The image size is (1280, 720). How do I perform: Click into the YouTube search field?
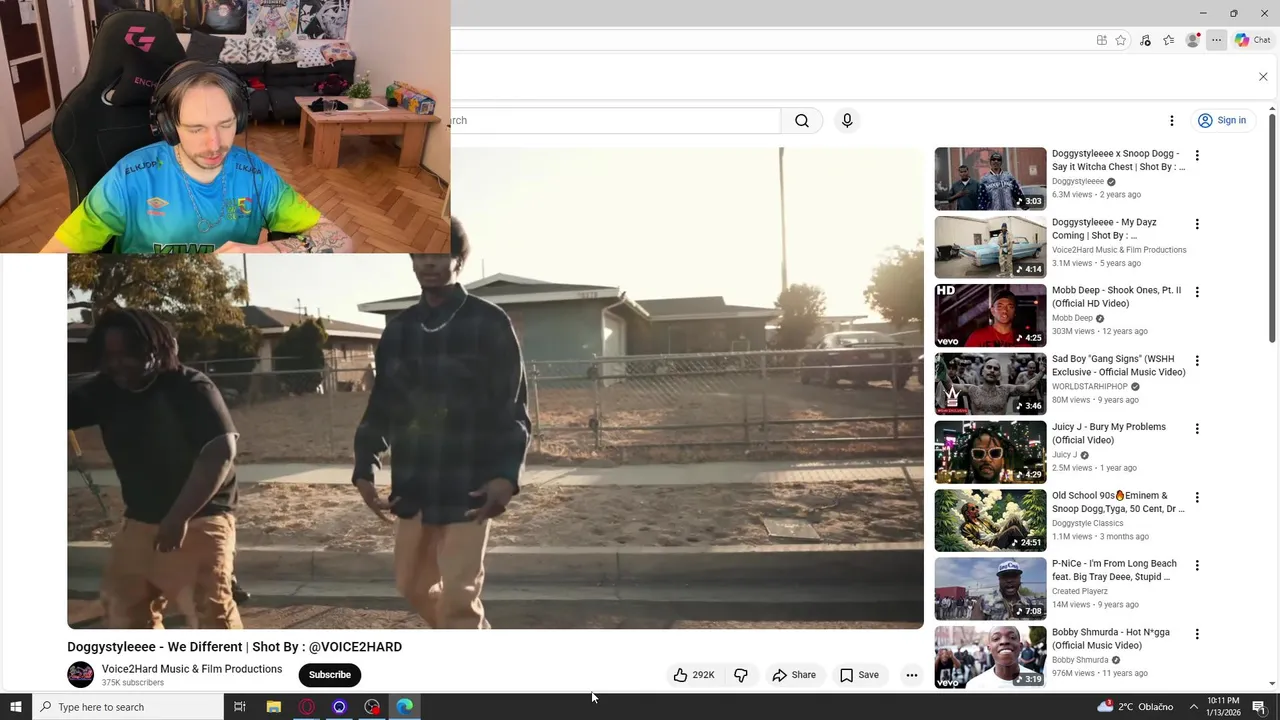pos(615,121)
